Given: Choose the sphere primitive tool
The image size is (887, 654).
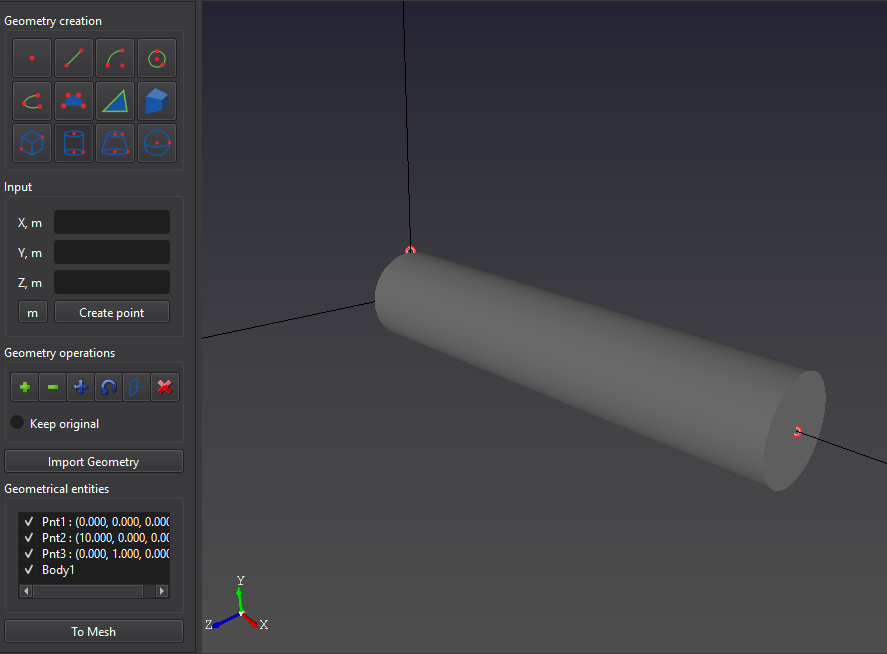Looking at the screenshot, I should point(157,143).
